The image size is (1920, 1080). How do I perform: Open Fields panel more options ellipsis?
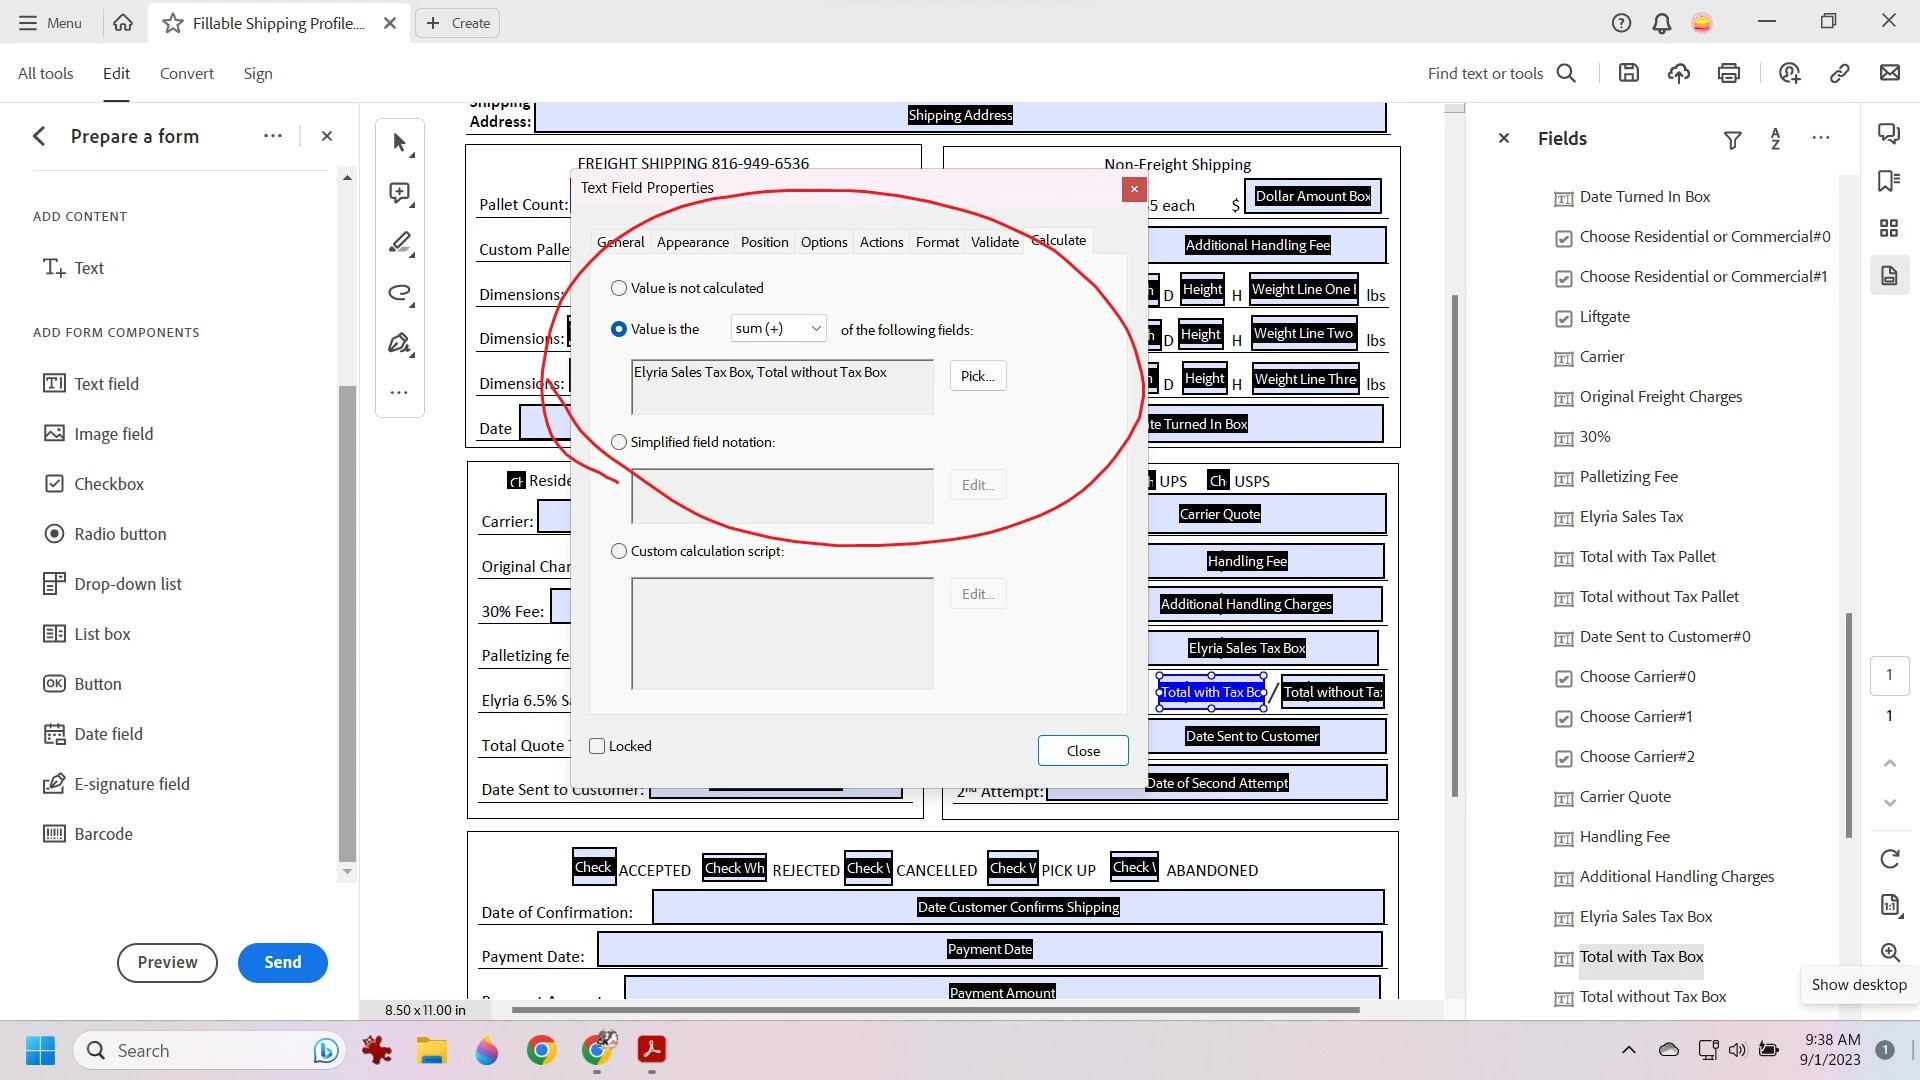[1821, 138]
